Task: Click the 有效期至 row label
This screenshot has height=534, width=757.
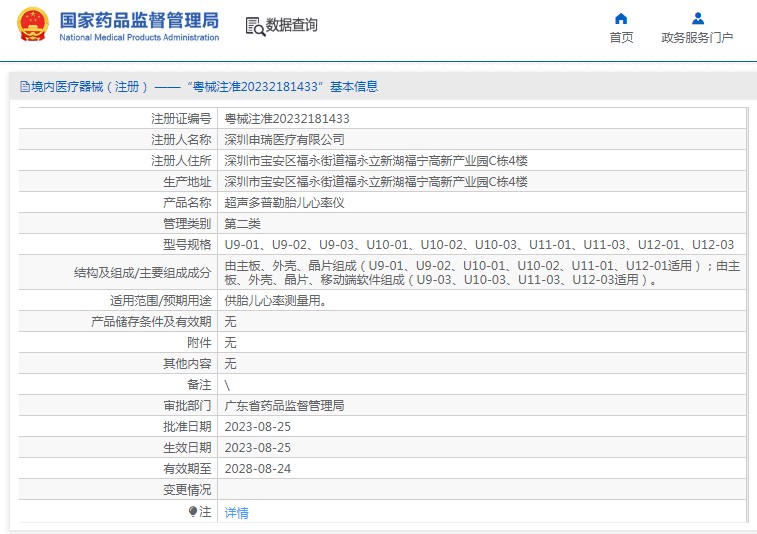Action: 187,469
